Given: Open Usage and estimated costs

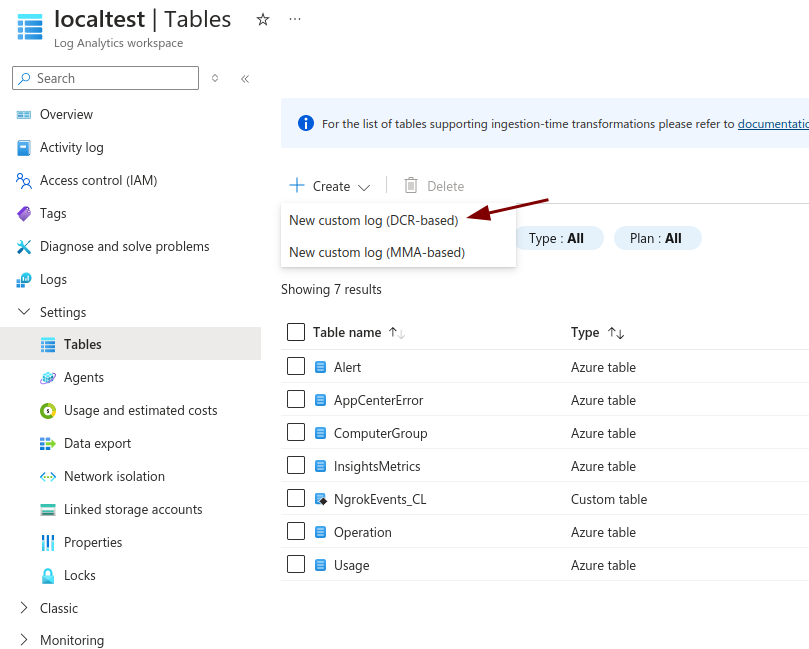Looking at the screenshot, I should tap(140, 410).
